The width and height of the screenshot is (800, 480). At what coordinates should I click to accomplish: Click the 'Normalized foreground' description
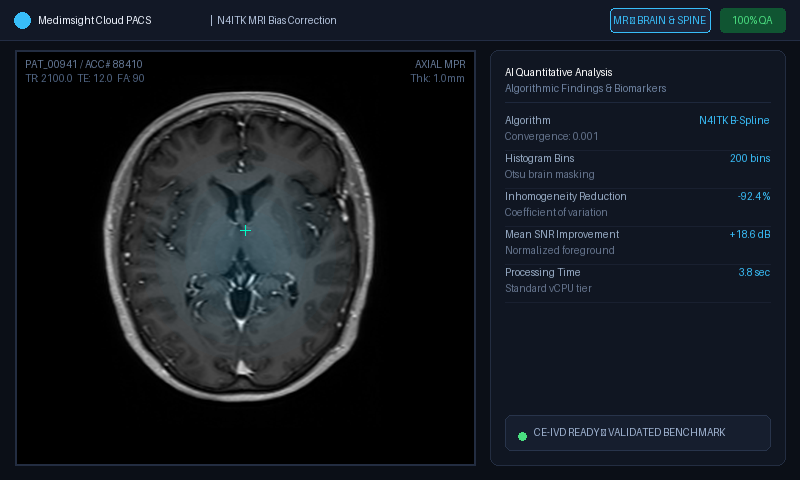point(559,250)
